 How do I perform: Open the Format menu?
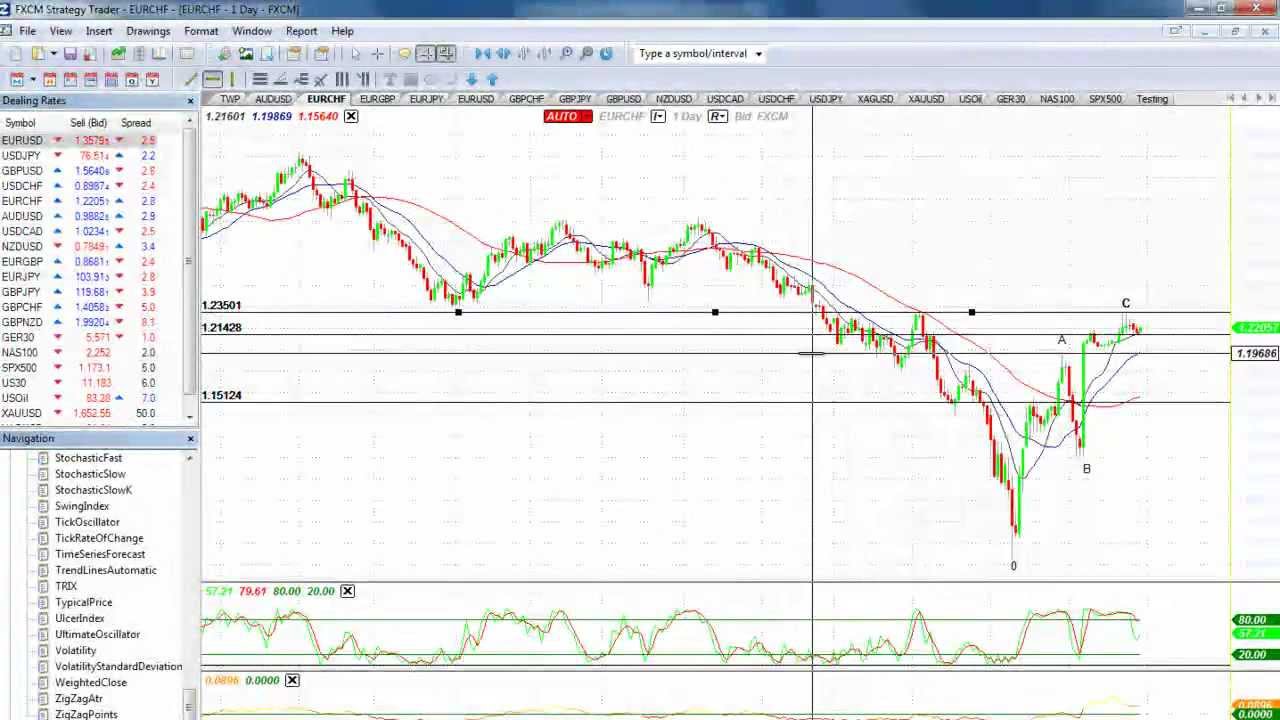[x=201, y=31]
